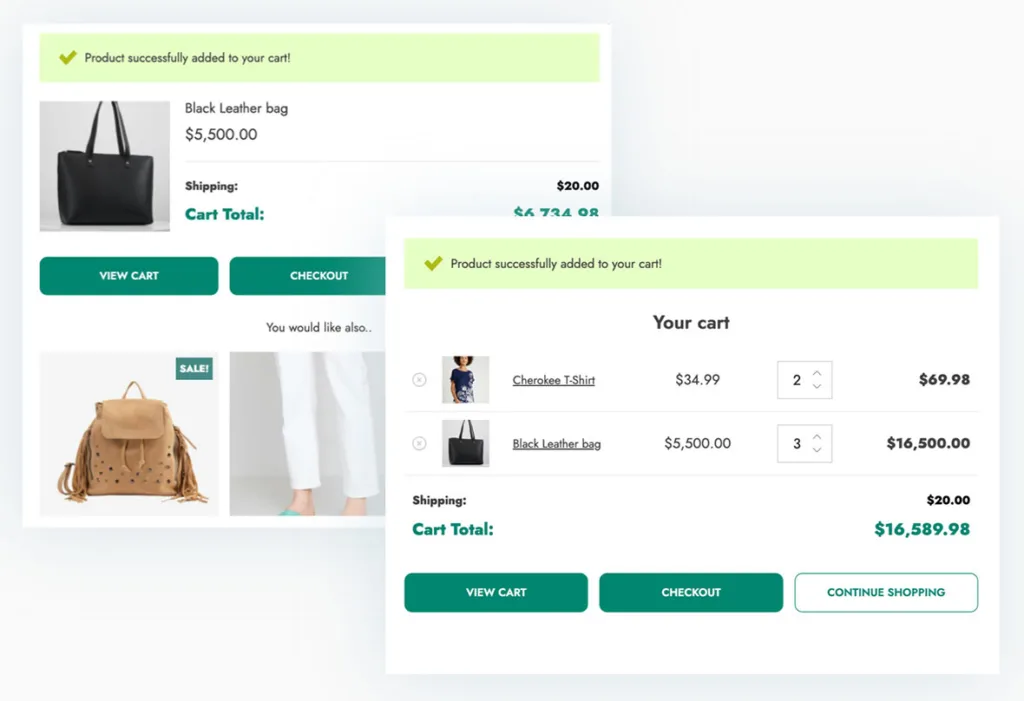This screenshot has height=701, width=1024.
Task: Increase Black Leather bag quantity with up arrow
Action: [817, 437]
